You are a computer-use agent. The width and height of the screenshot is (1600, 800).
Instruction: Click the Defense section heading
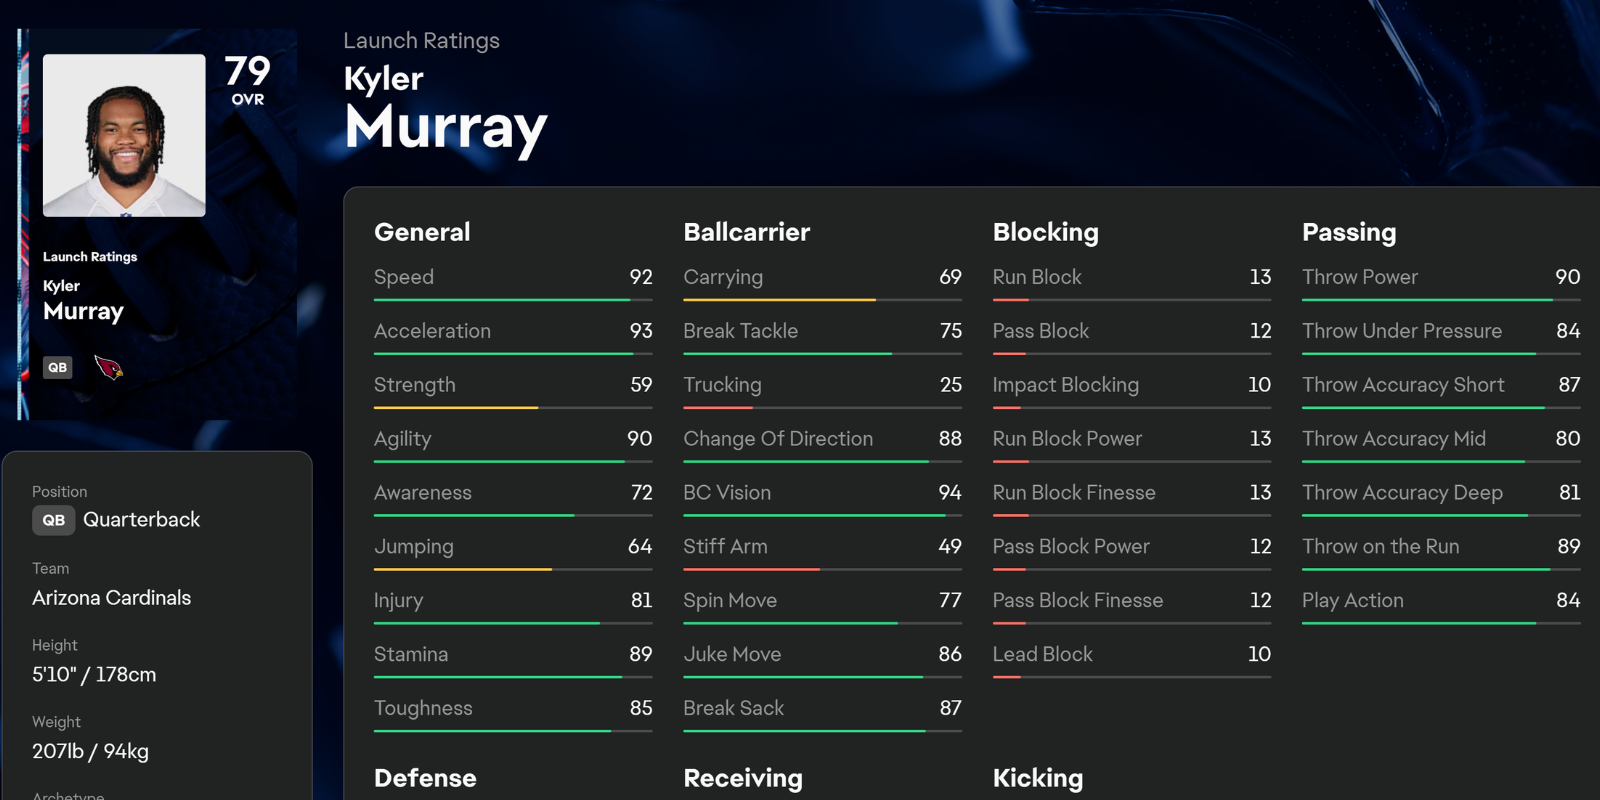coord(425,778)
